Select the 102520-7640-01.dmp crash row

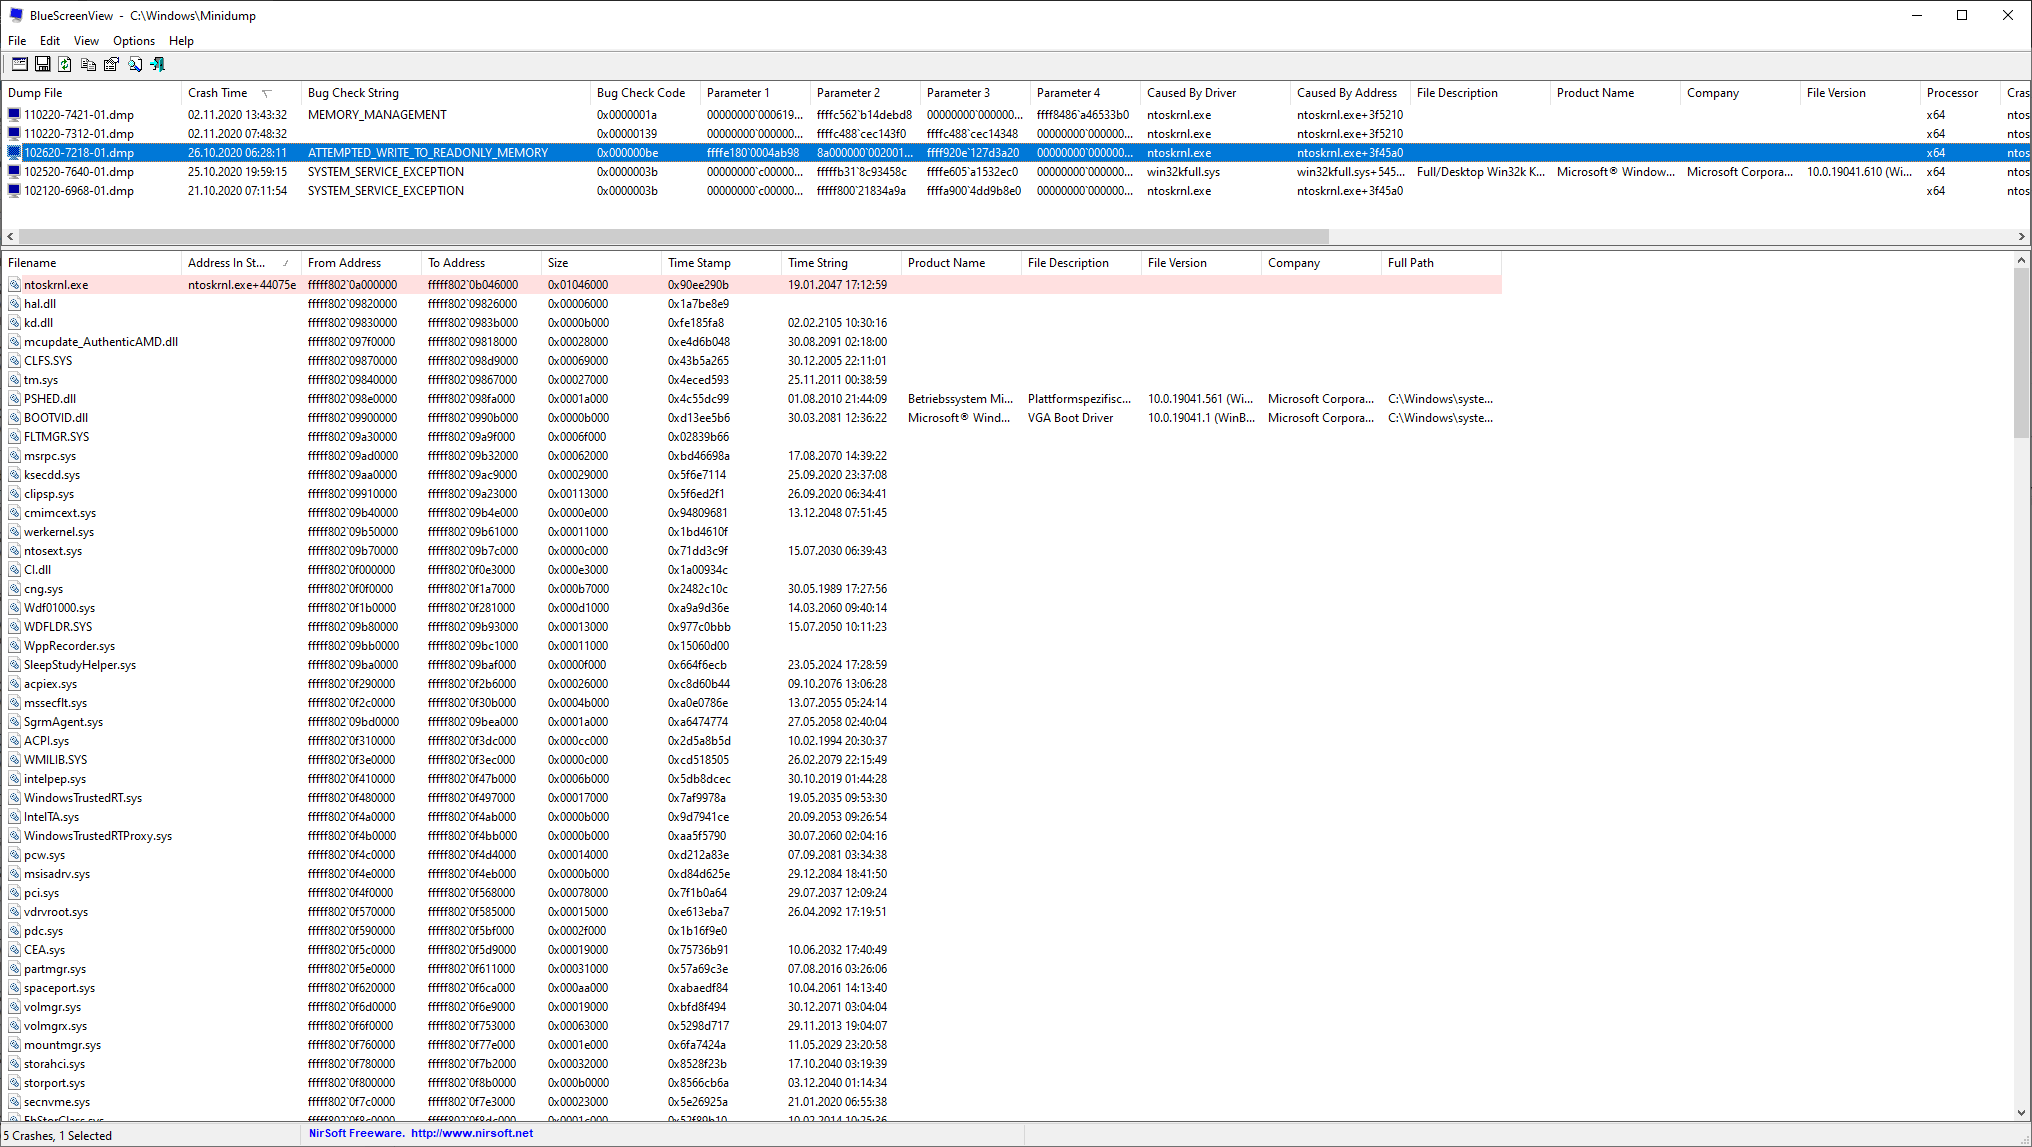pos(78,172)
